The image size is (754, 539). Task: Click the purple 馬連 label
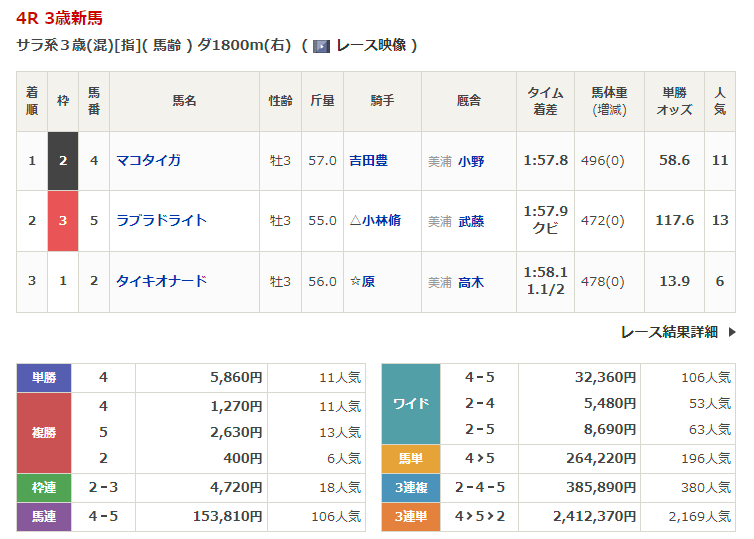(x=44, y=516)
